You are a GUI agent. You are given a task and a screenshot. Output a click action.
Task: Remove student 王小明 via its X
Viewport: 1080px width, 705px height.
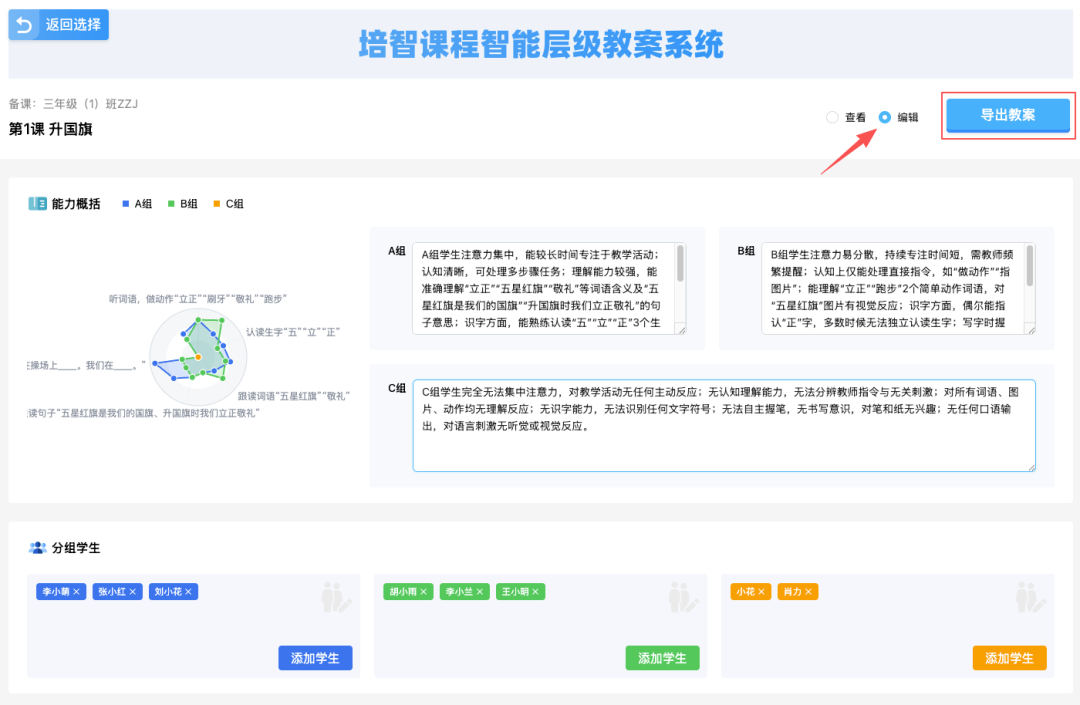(535, 591)
